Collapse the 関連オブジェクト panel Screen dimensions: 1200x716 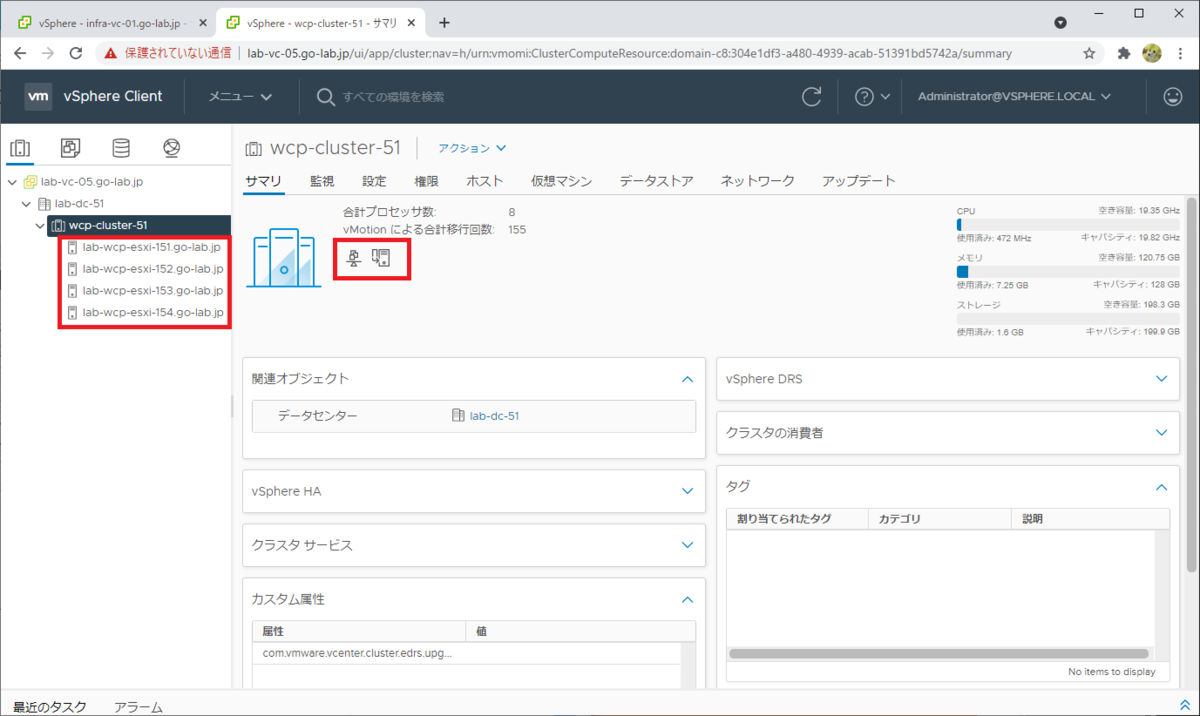(687, 379)
